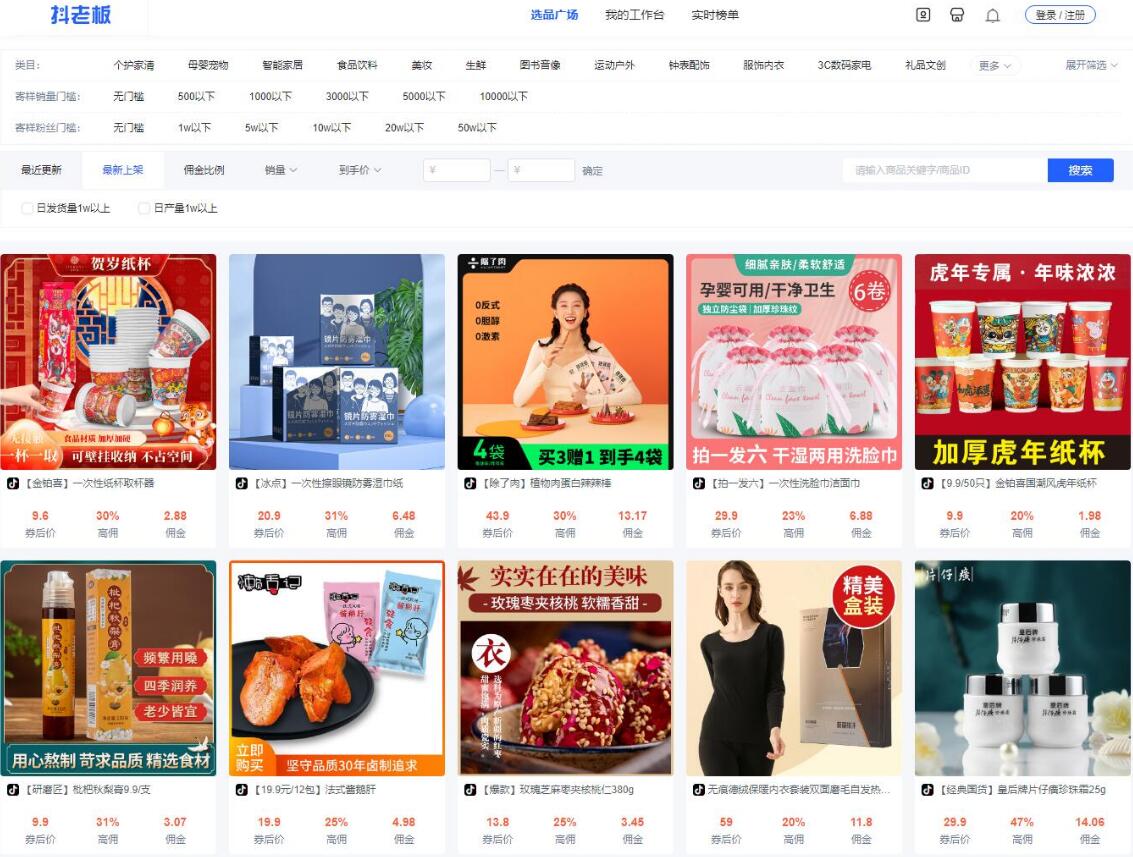Image resolution: width=1133 pixels, height=857 pixels.
Task: Open the shop store icon in header
Action: point(957,14)
